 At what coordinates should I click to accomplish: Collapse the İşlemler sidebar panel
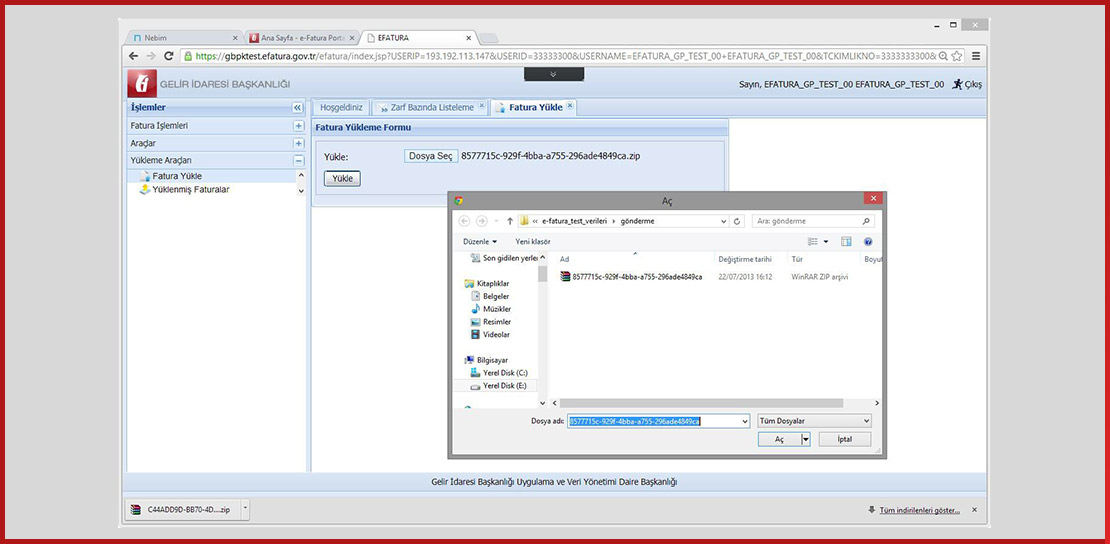click(297, 108)
